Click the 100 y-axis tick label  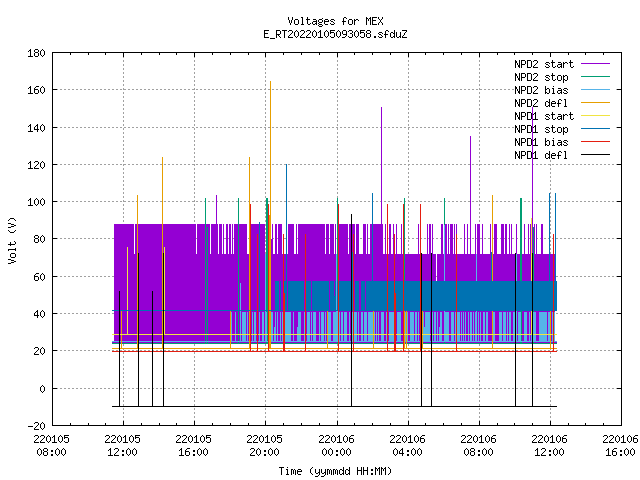pyautogui.click(x=36, y=202)
